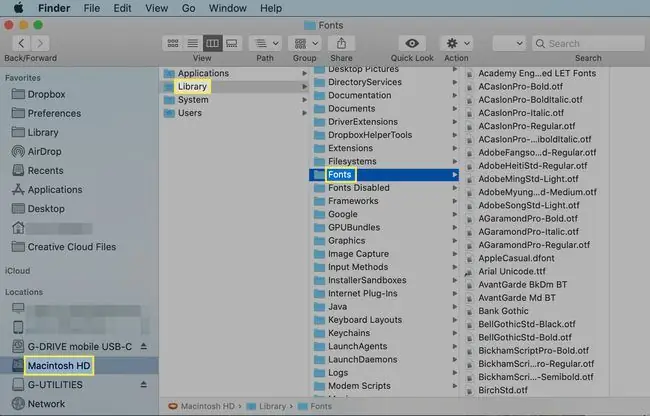Switch to gallery view in toolbar
The width and height of the screenshot is (650, 416).
[x=232, y=43]
